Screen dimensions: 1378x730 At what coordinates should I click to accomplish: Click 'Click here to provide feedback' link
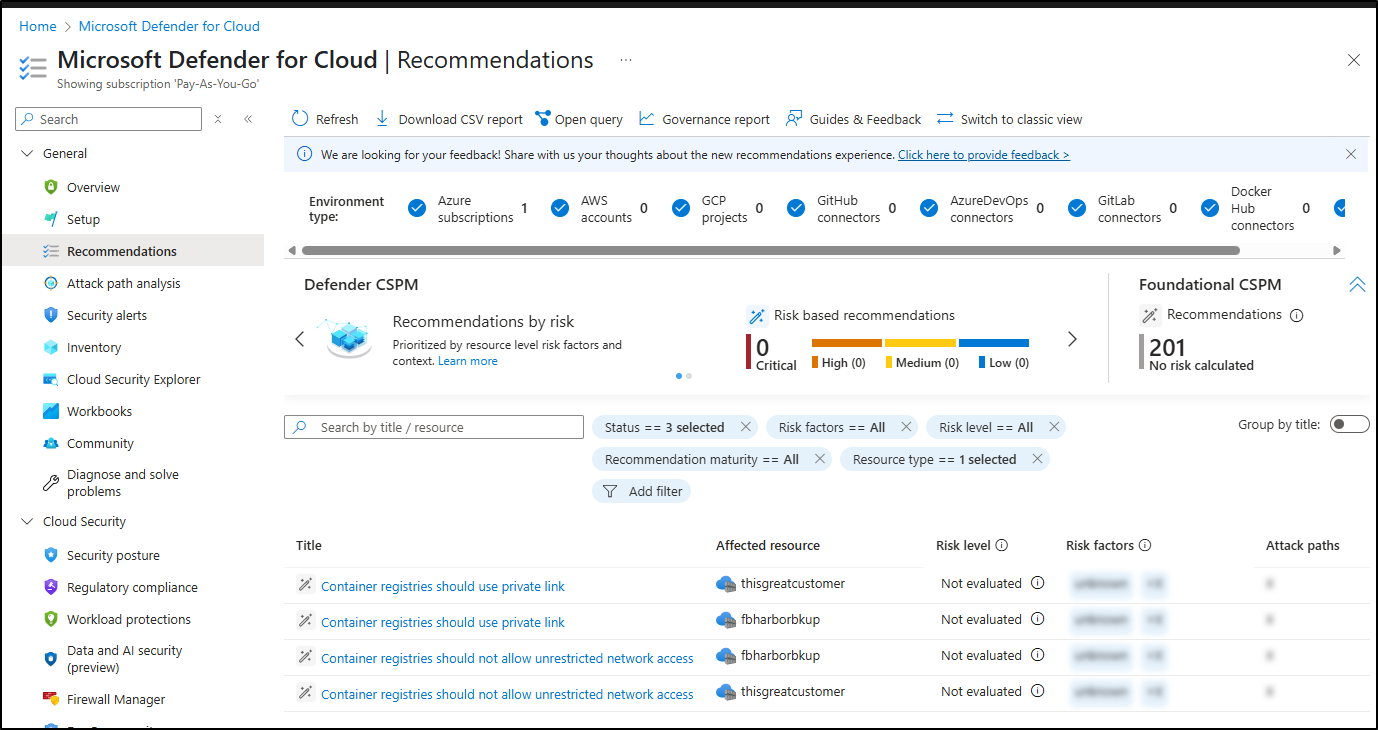tap(984, 155)
